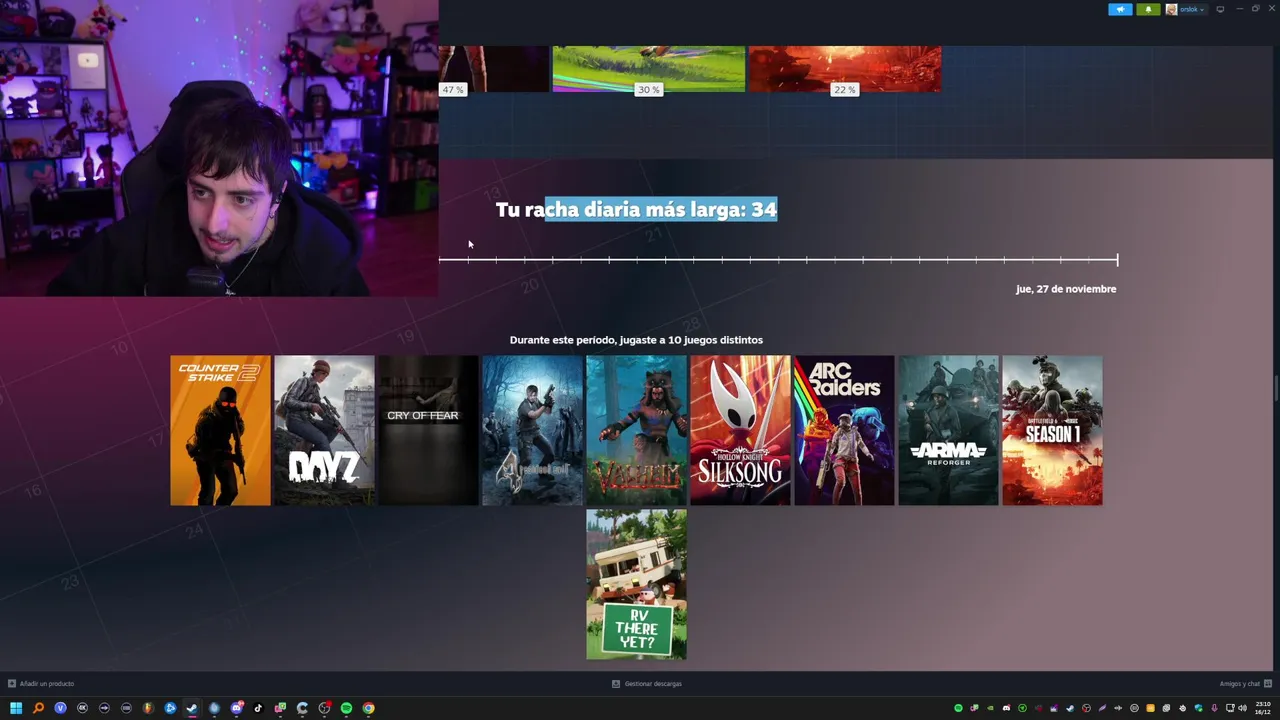Click Spotify icon in the system tray
The width and height of the screenshot is (1280, 720).
958,708
